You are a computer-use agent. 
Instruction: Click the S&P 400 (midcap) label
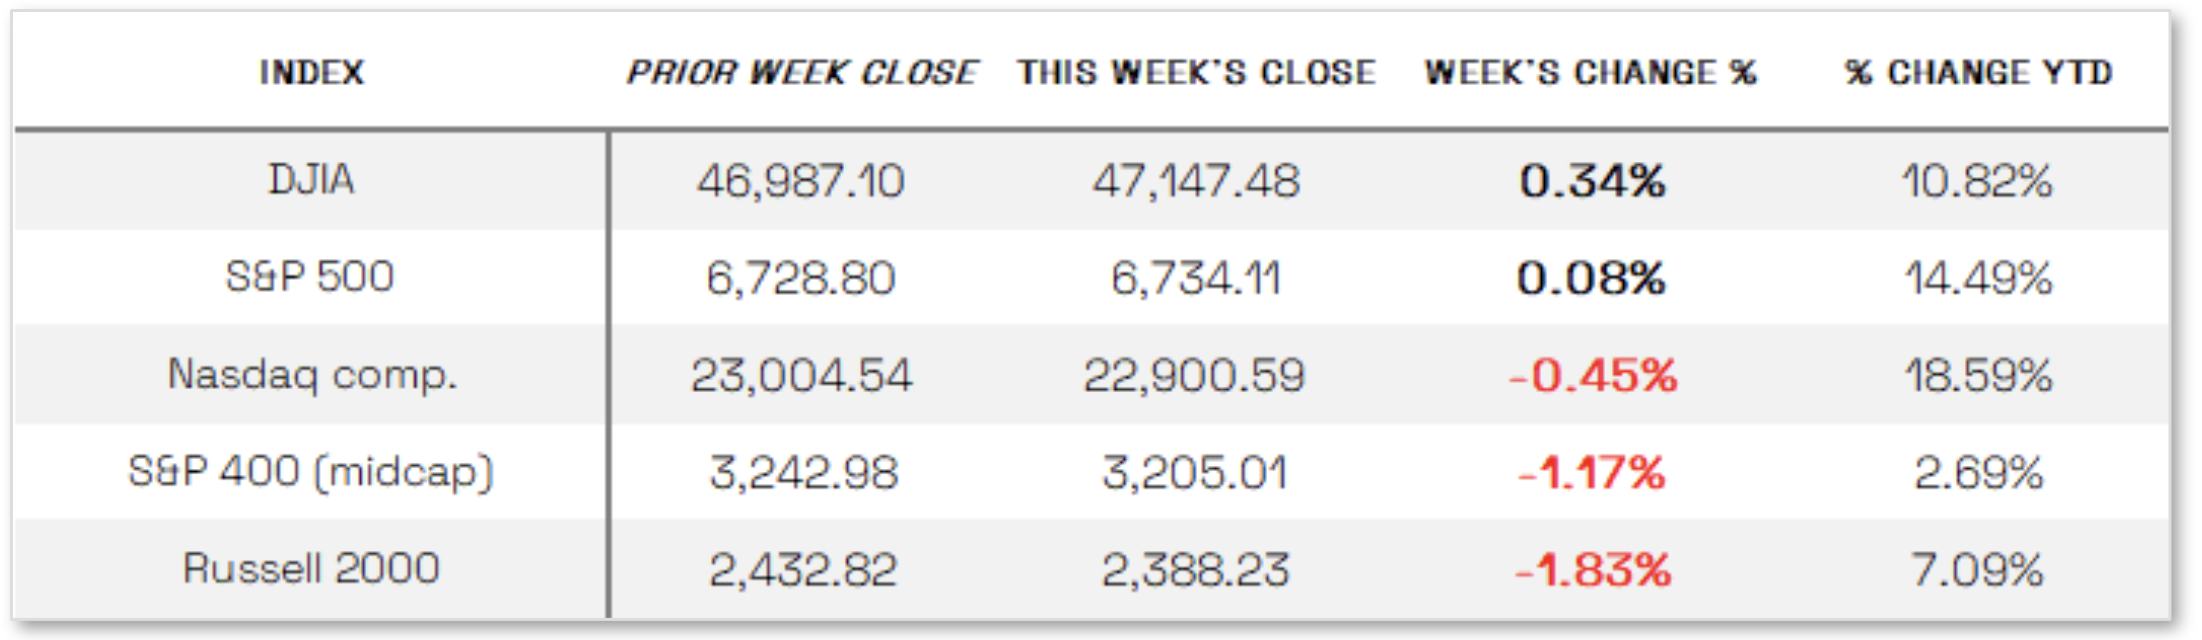(x=311, y=472)
